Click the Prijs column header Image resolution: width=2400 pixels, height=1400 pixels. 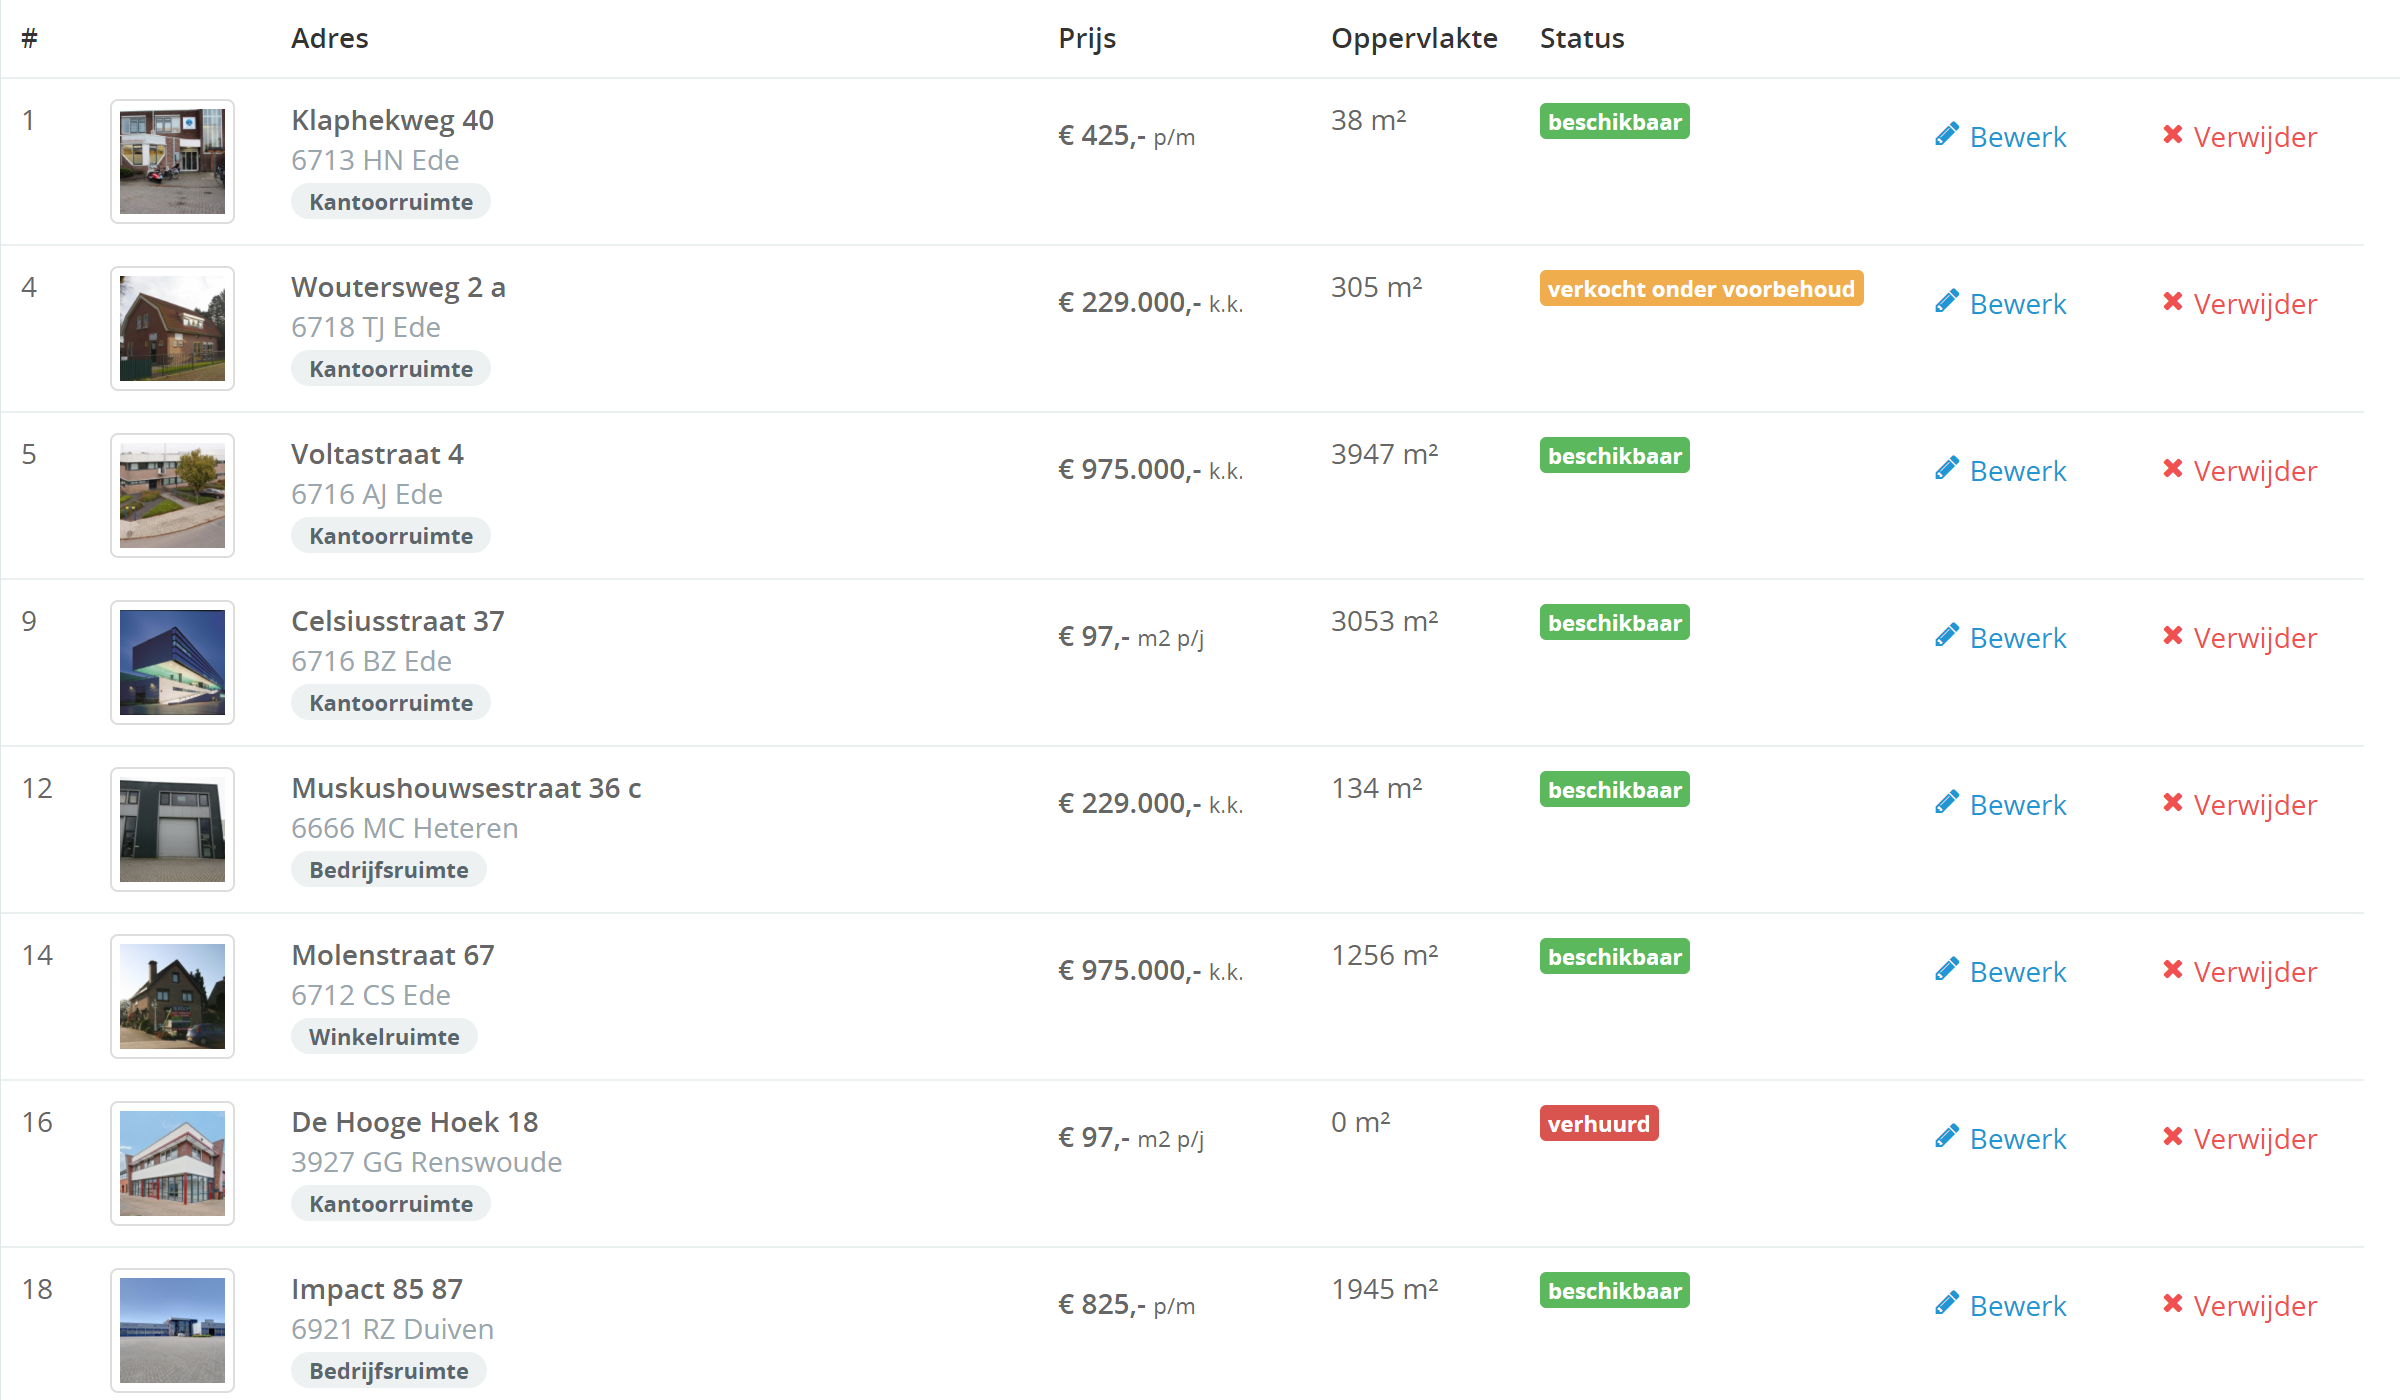coord(1087,38)
